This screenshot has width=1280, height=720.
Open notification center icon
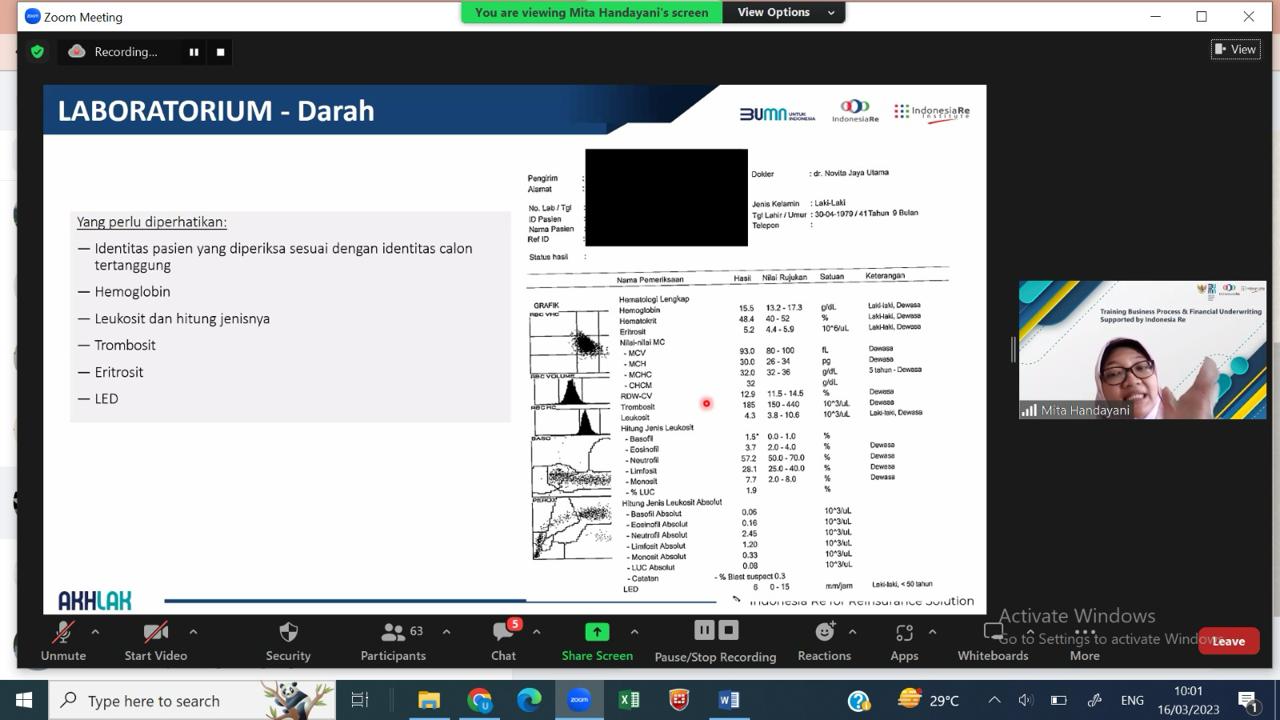point(1247,700)
